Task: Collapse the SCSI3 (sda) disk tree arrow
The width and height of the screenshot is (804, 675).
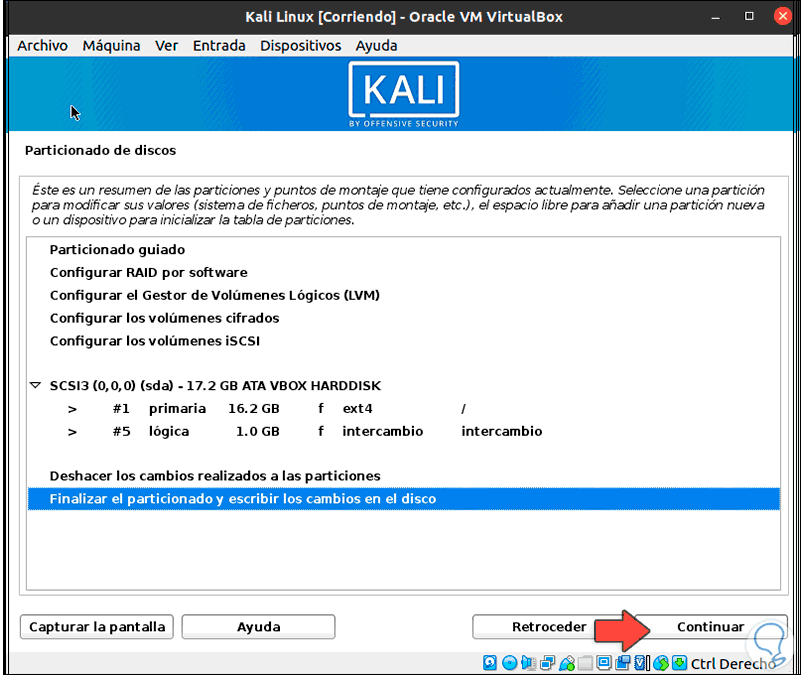Action: pos(35,385)
